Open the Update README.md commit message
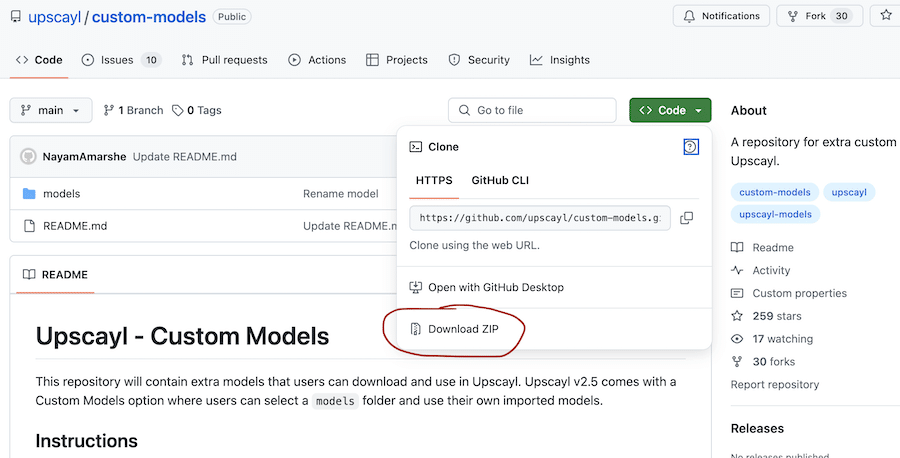 click(185, 157)
